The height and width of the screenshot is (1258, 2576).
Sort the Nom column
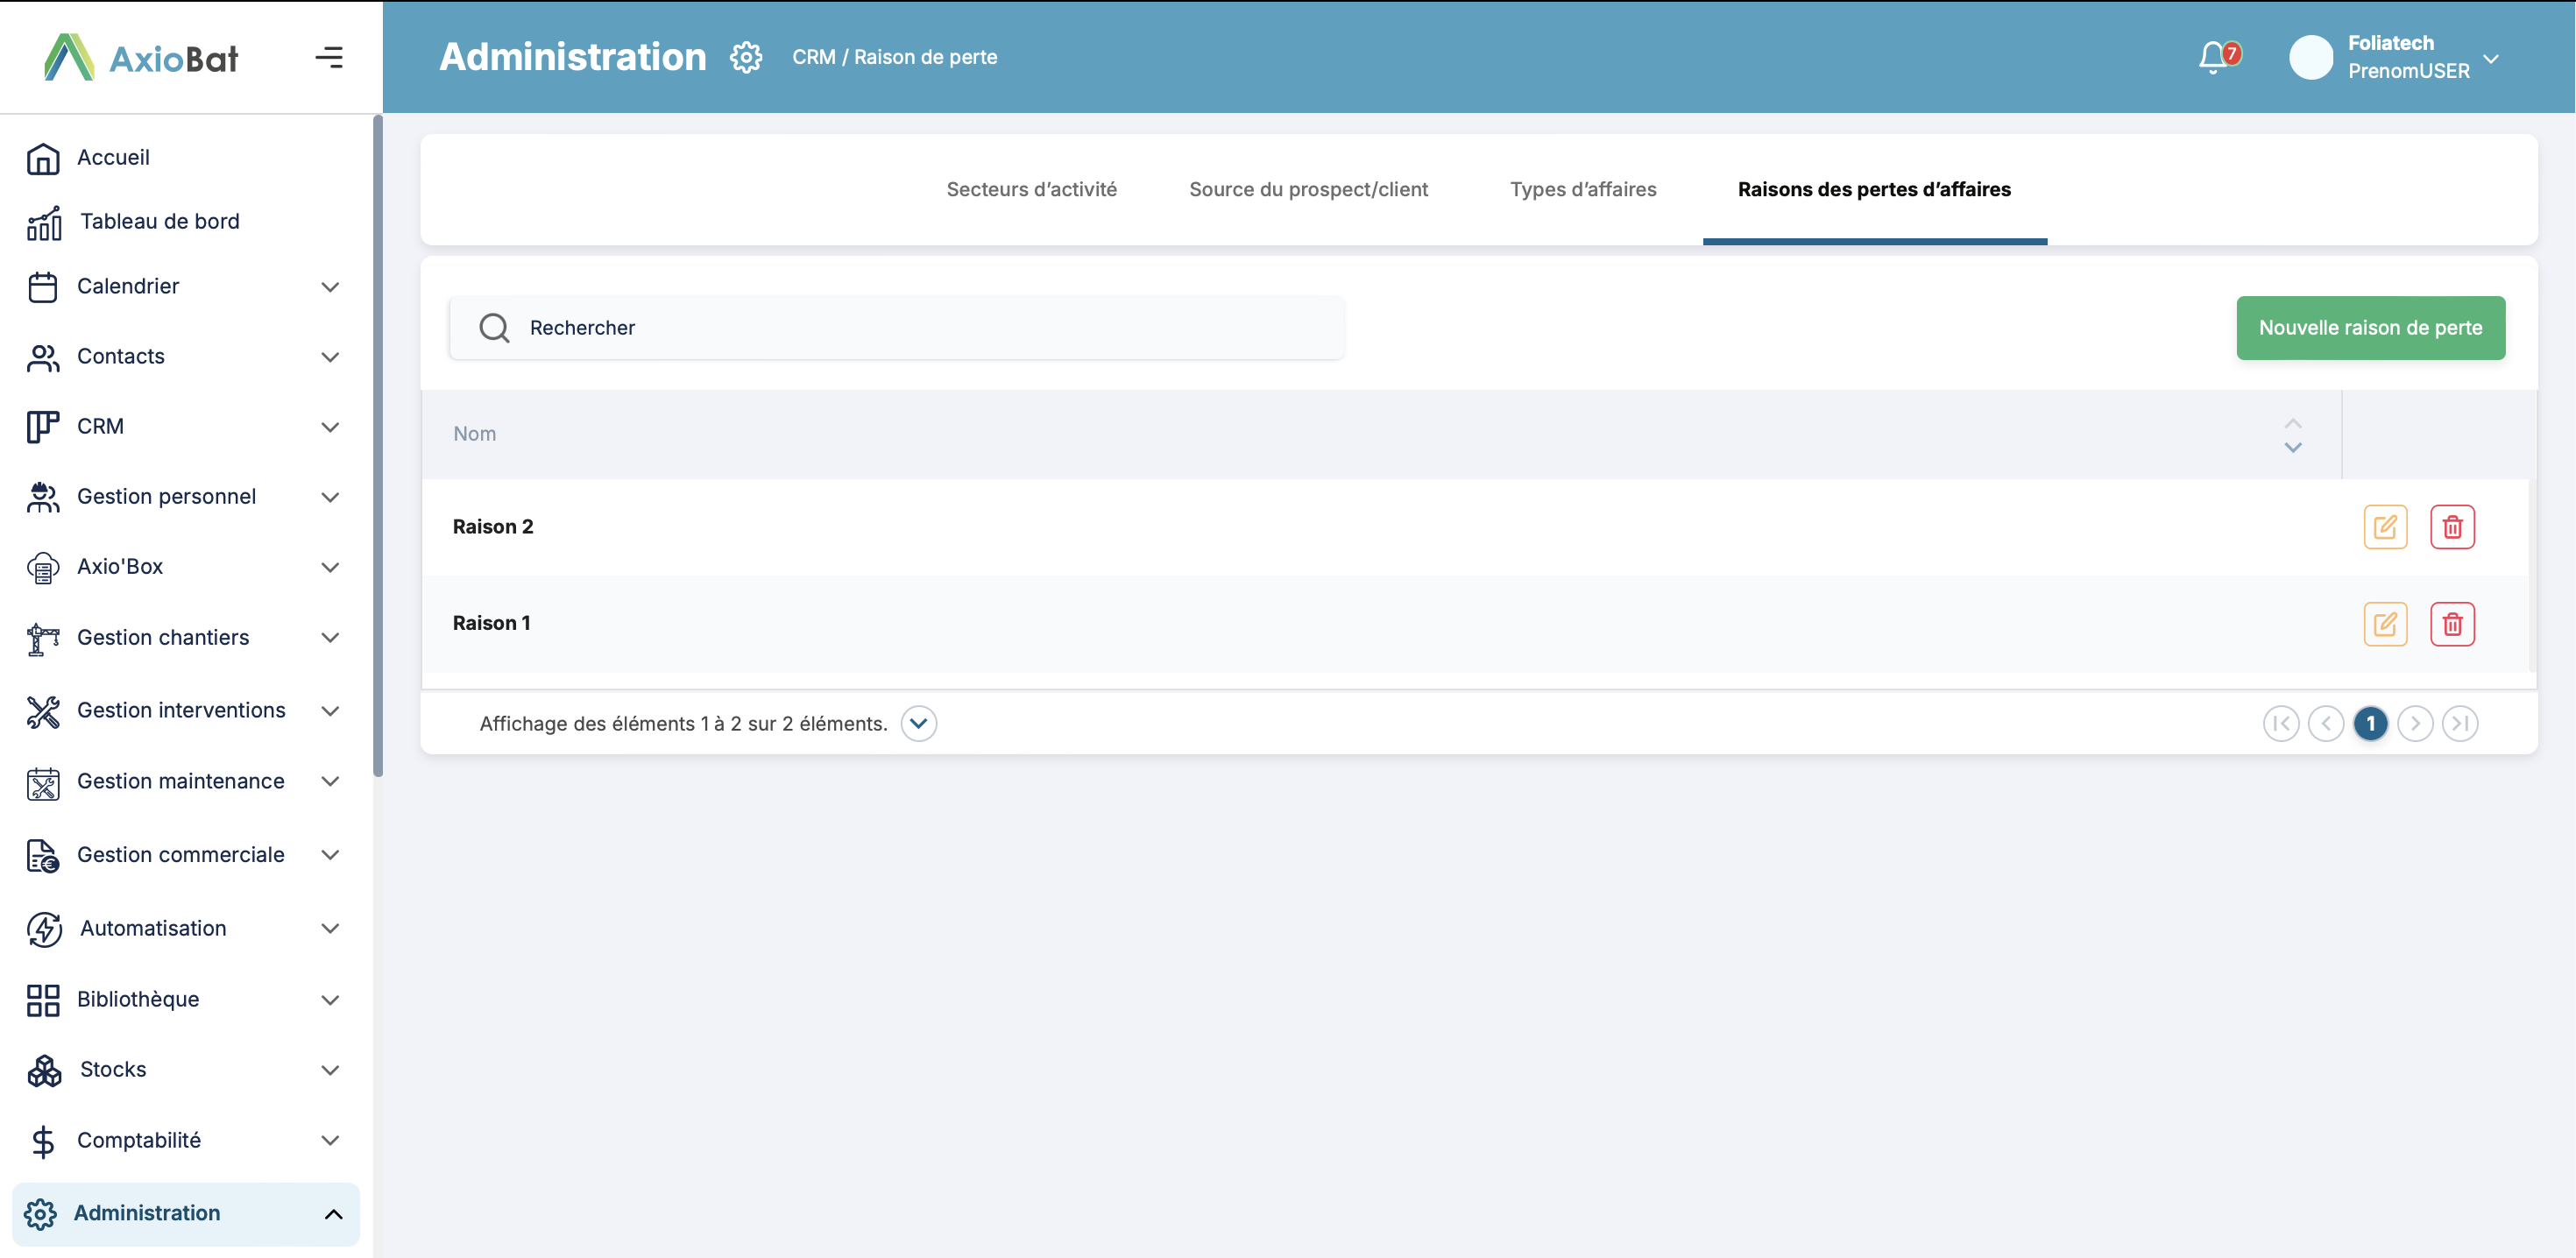2292,435
